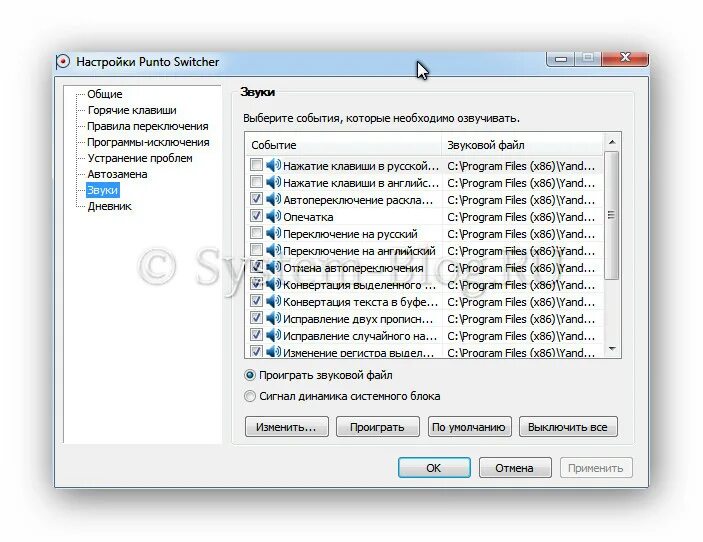703x542 pixels.
Task: Click speaker icon for Исправление случайного на
Action: point(273,336)
